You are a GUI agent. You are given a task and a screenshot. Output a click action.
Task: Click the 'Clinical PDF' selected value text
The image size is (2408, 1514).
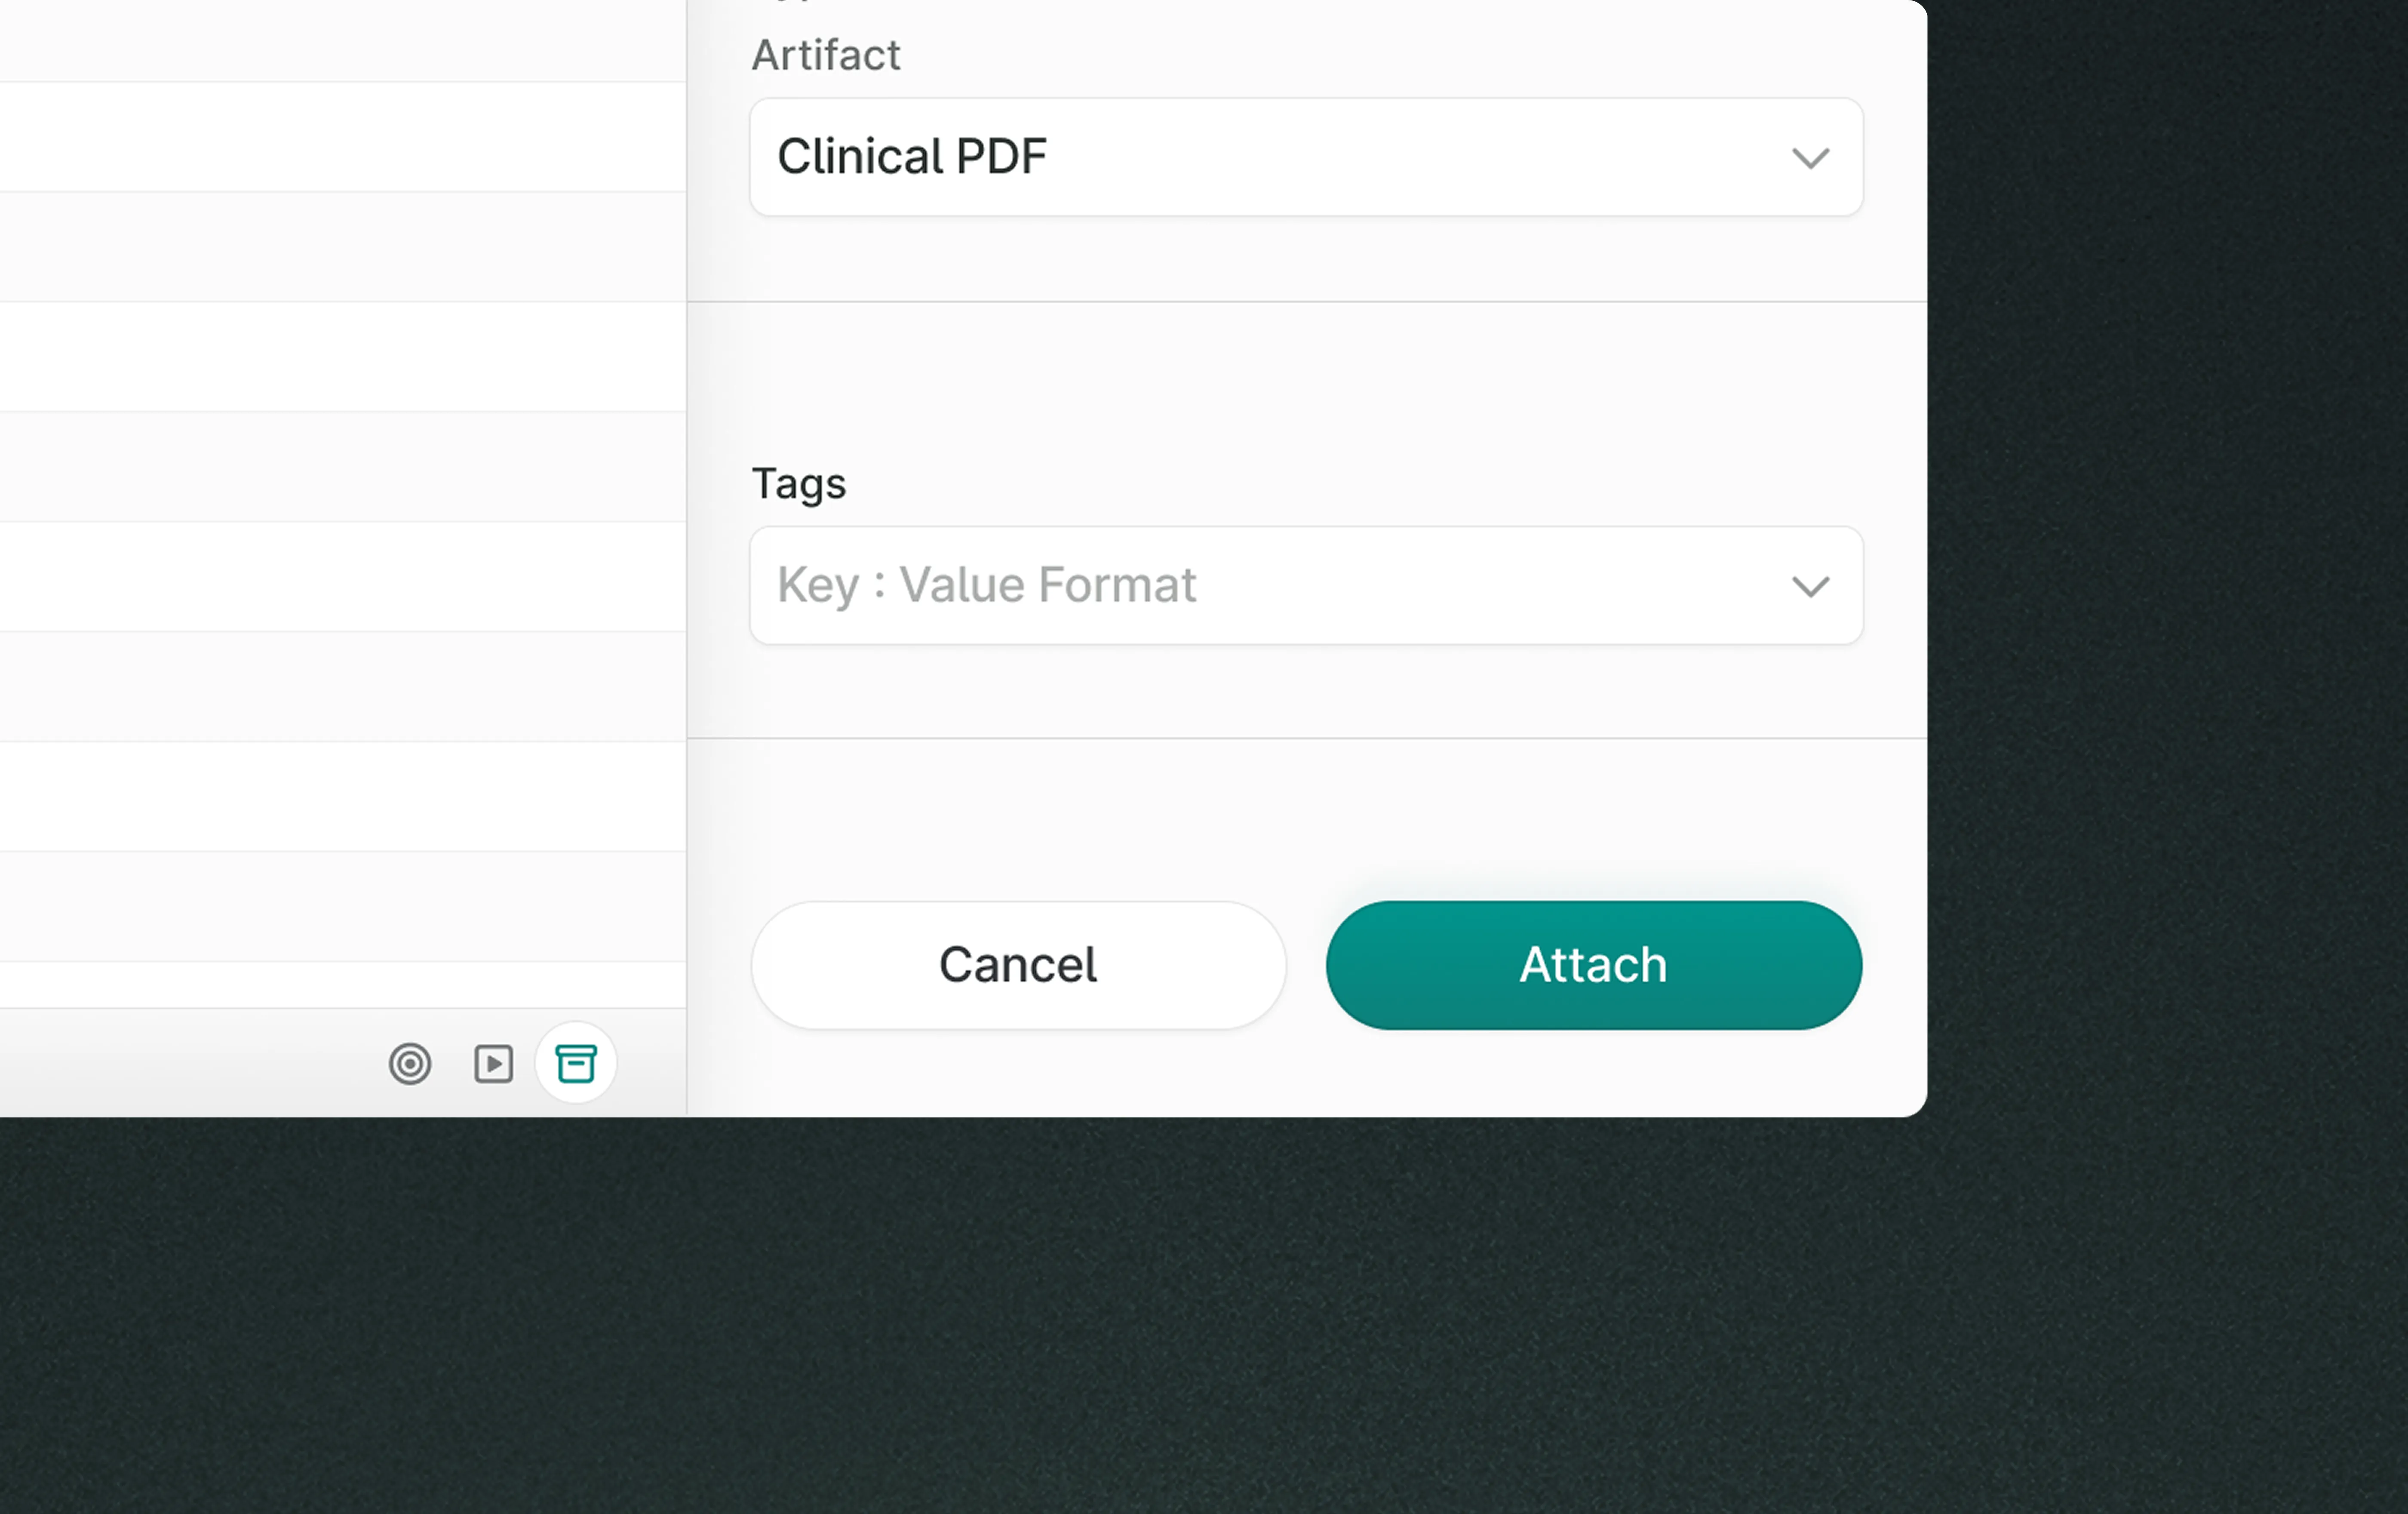point(911,157)
